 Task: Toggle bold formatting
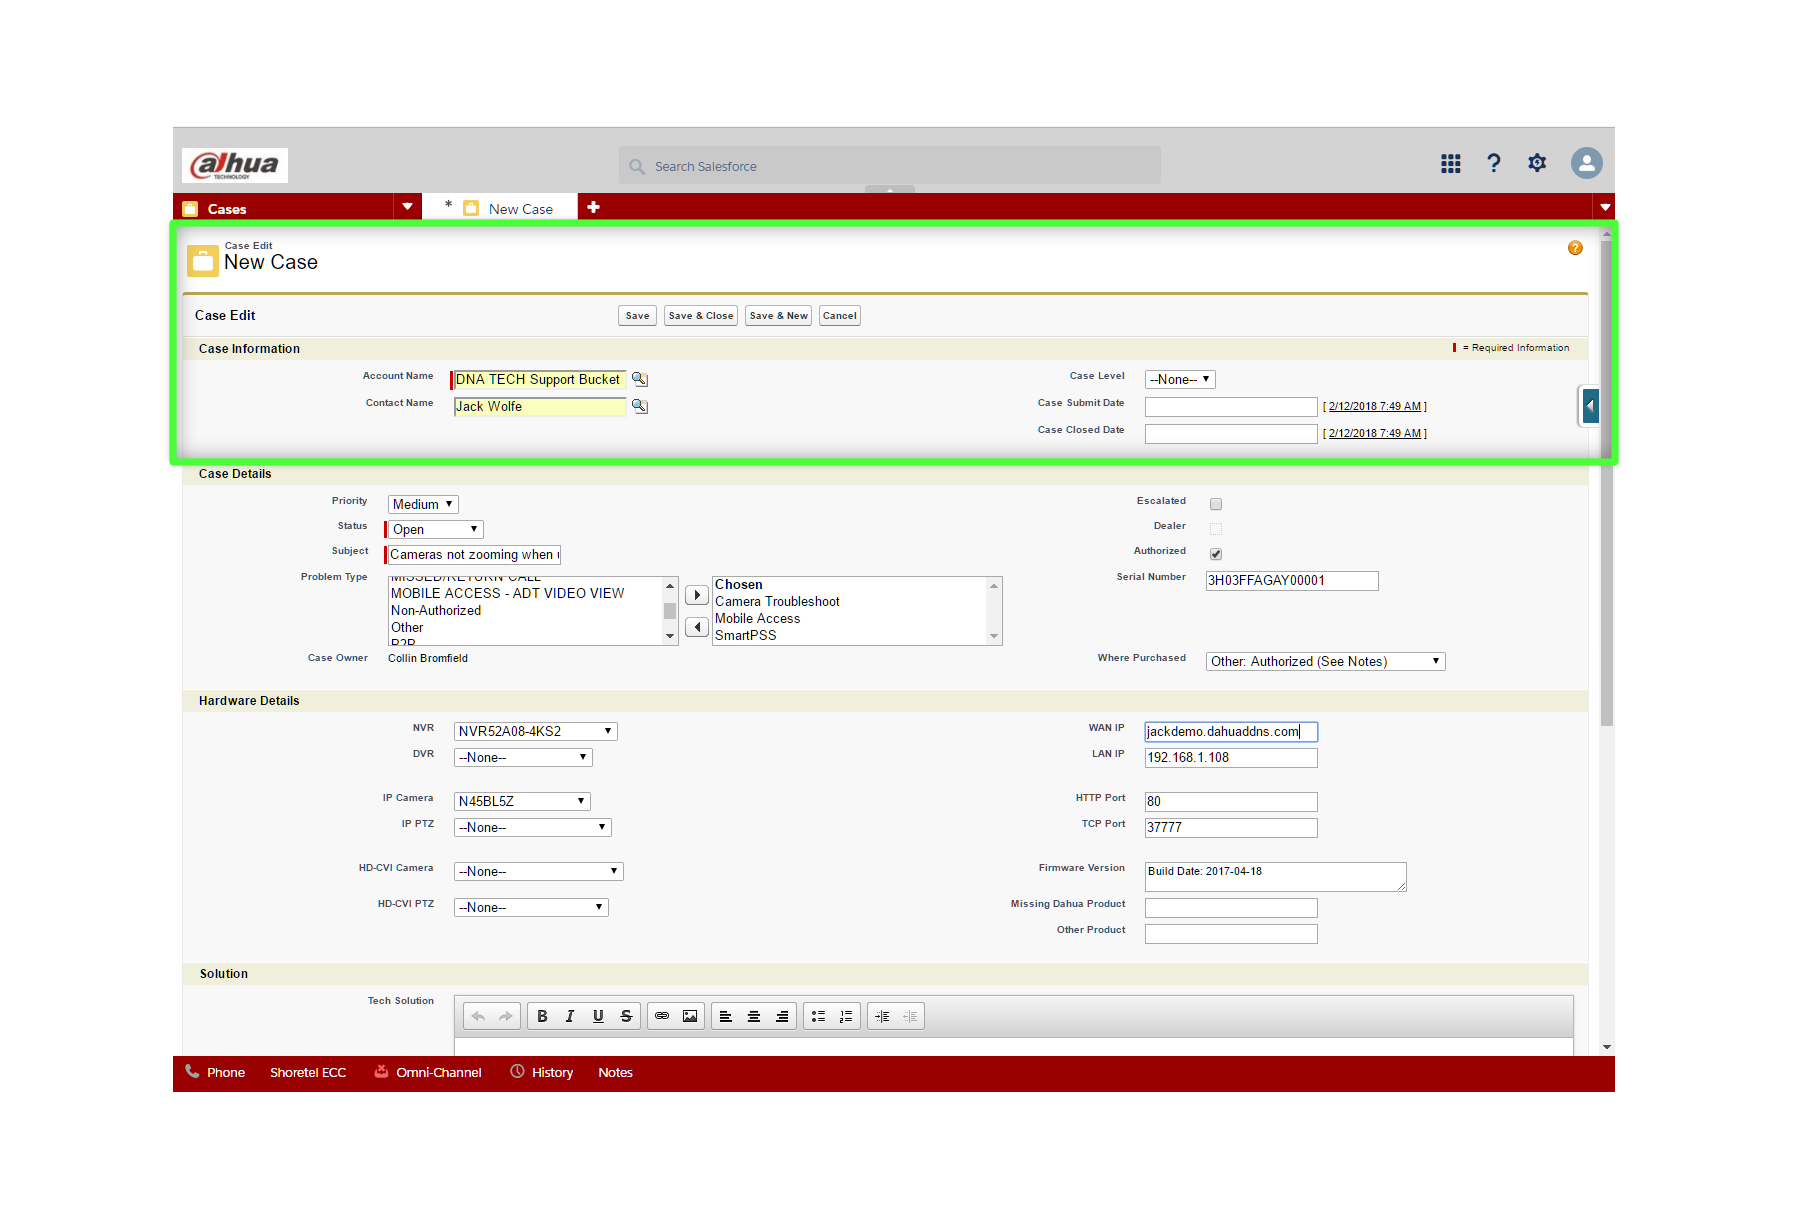coord(542,1016)
